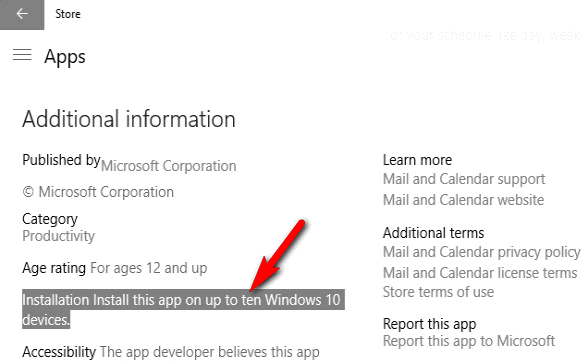
Task: Open the Productivity category link
Action: 58,236
